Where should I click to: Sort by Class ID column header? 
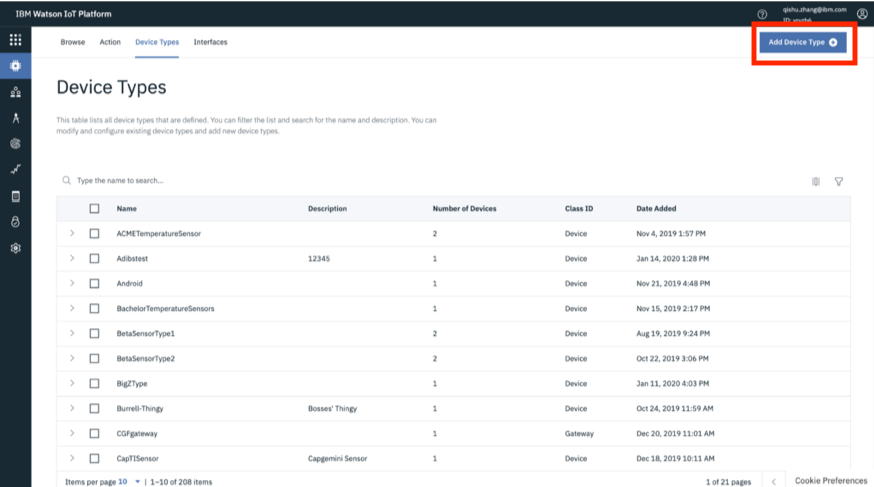(579, 208)
